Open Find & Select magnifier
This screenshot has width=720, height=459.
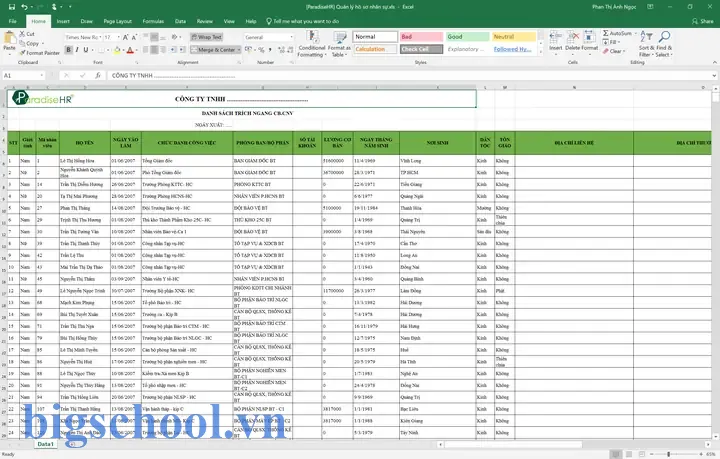664,44
